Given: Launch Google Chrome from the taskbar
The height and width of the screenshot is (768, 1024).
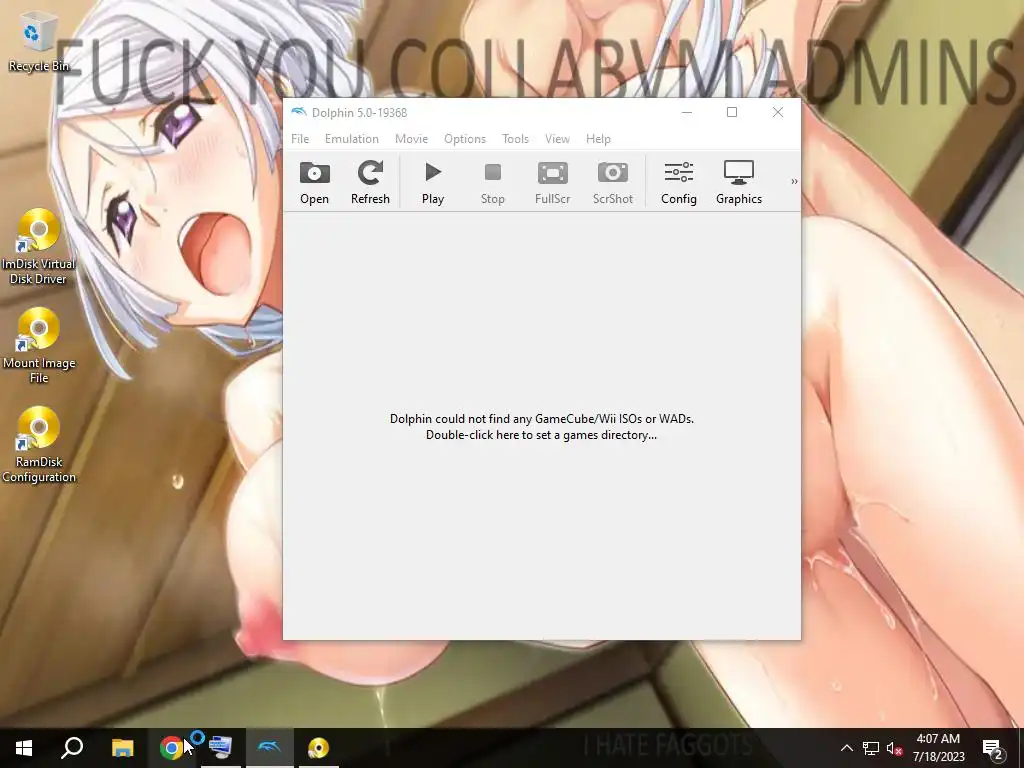Looking at the screenshot, I should [171, 748].
